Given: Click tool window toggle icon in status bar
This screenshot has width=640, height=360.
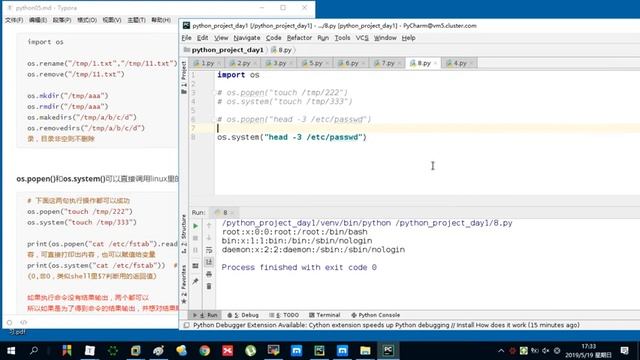Looking at the screenshot, I should 187,325.
